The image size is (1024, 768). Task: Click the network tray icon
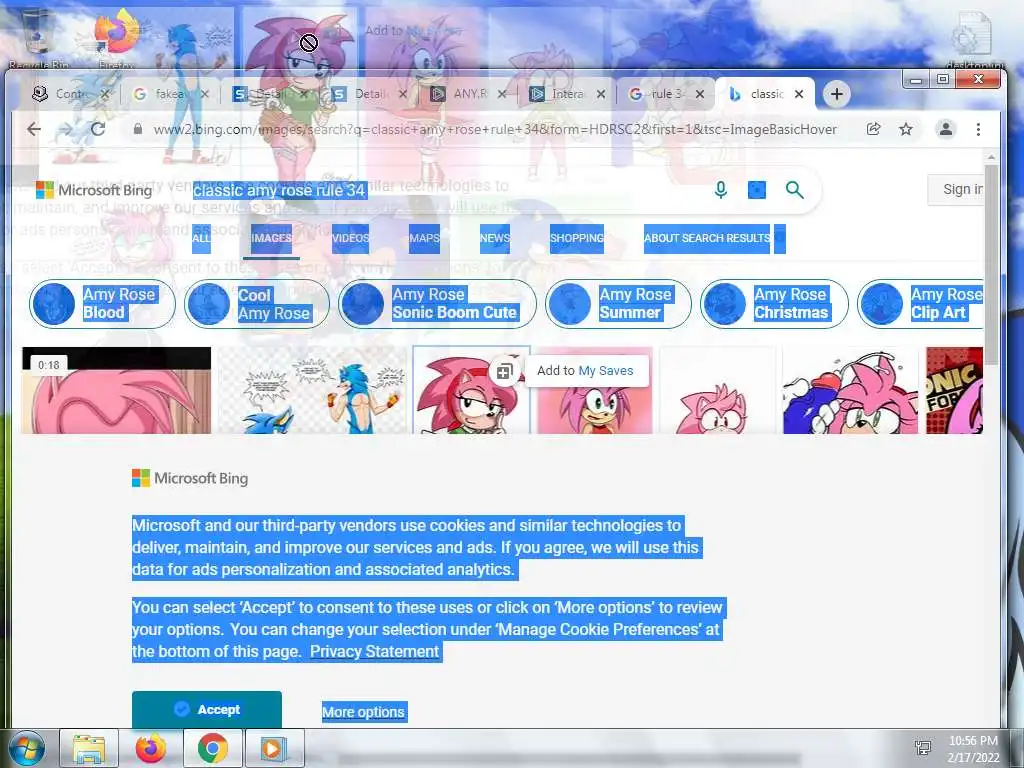(x=923, y=748)
